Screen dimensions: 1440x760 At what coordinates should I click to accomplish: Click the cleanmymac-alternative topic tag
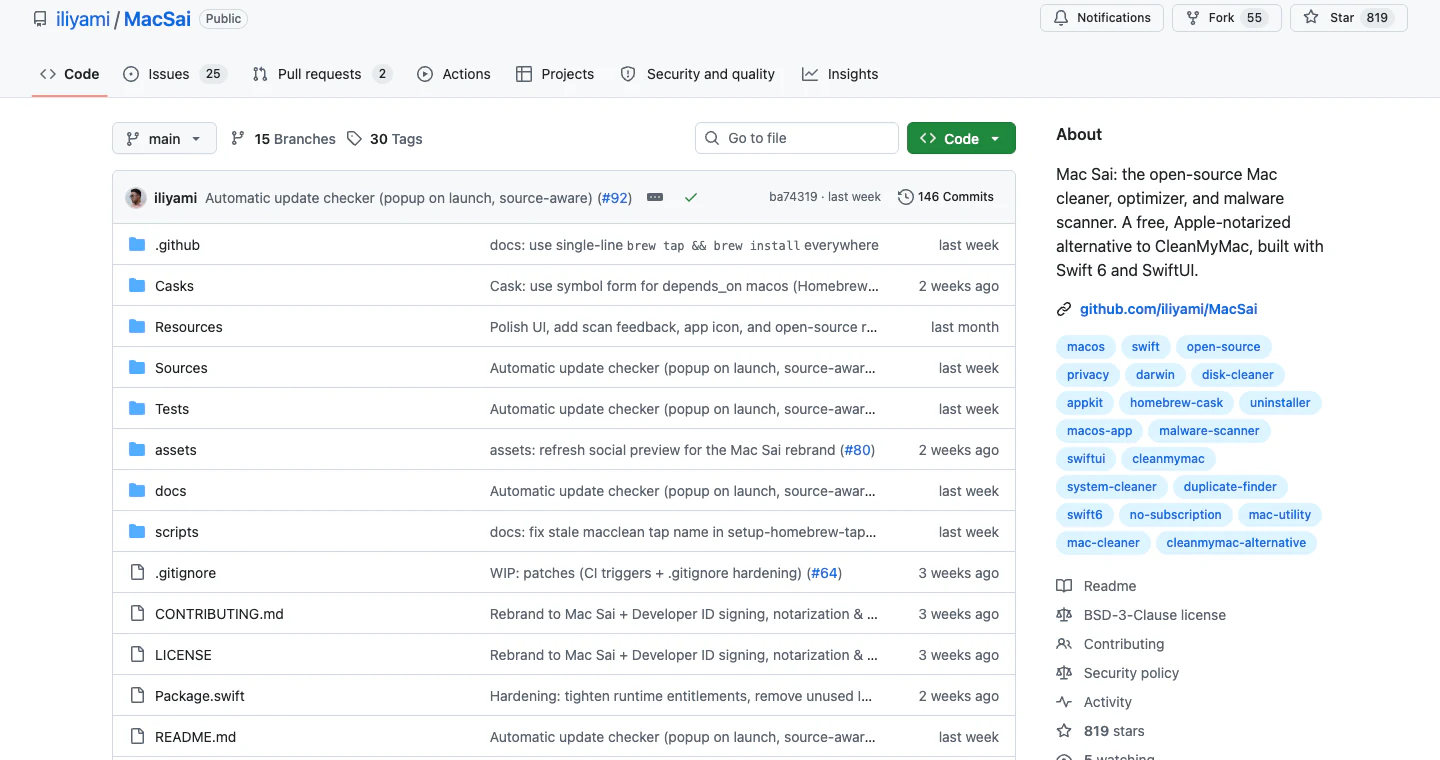(x=1236, y=543)
